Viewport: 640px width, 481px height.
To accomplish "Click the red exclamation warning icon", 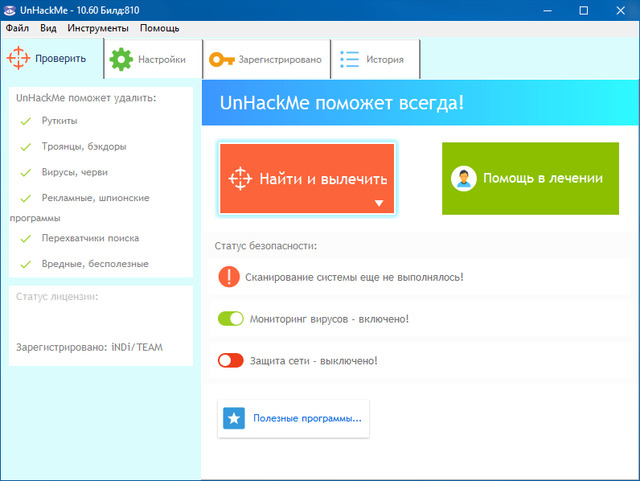I will click(x=230, y=277).
